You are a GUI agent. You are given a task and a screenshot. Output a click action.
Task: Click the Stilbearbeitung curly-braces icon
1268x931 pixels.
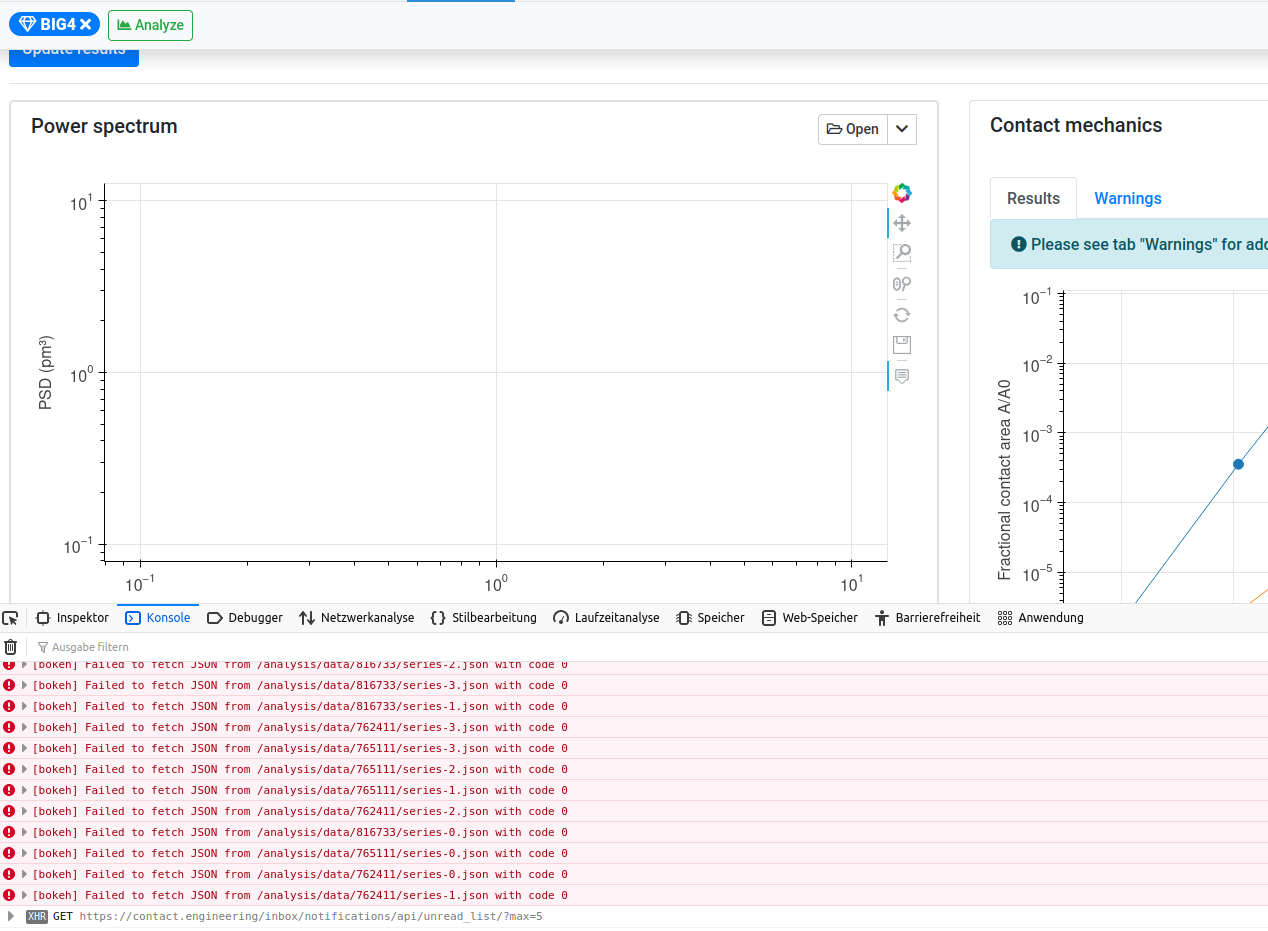438,617
